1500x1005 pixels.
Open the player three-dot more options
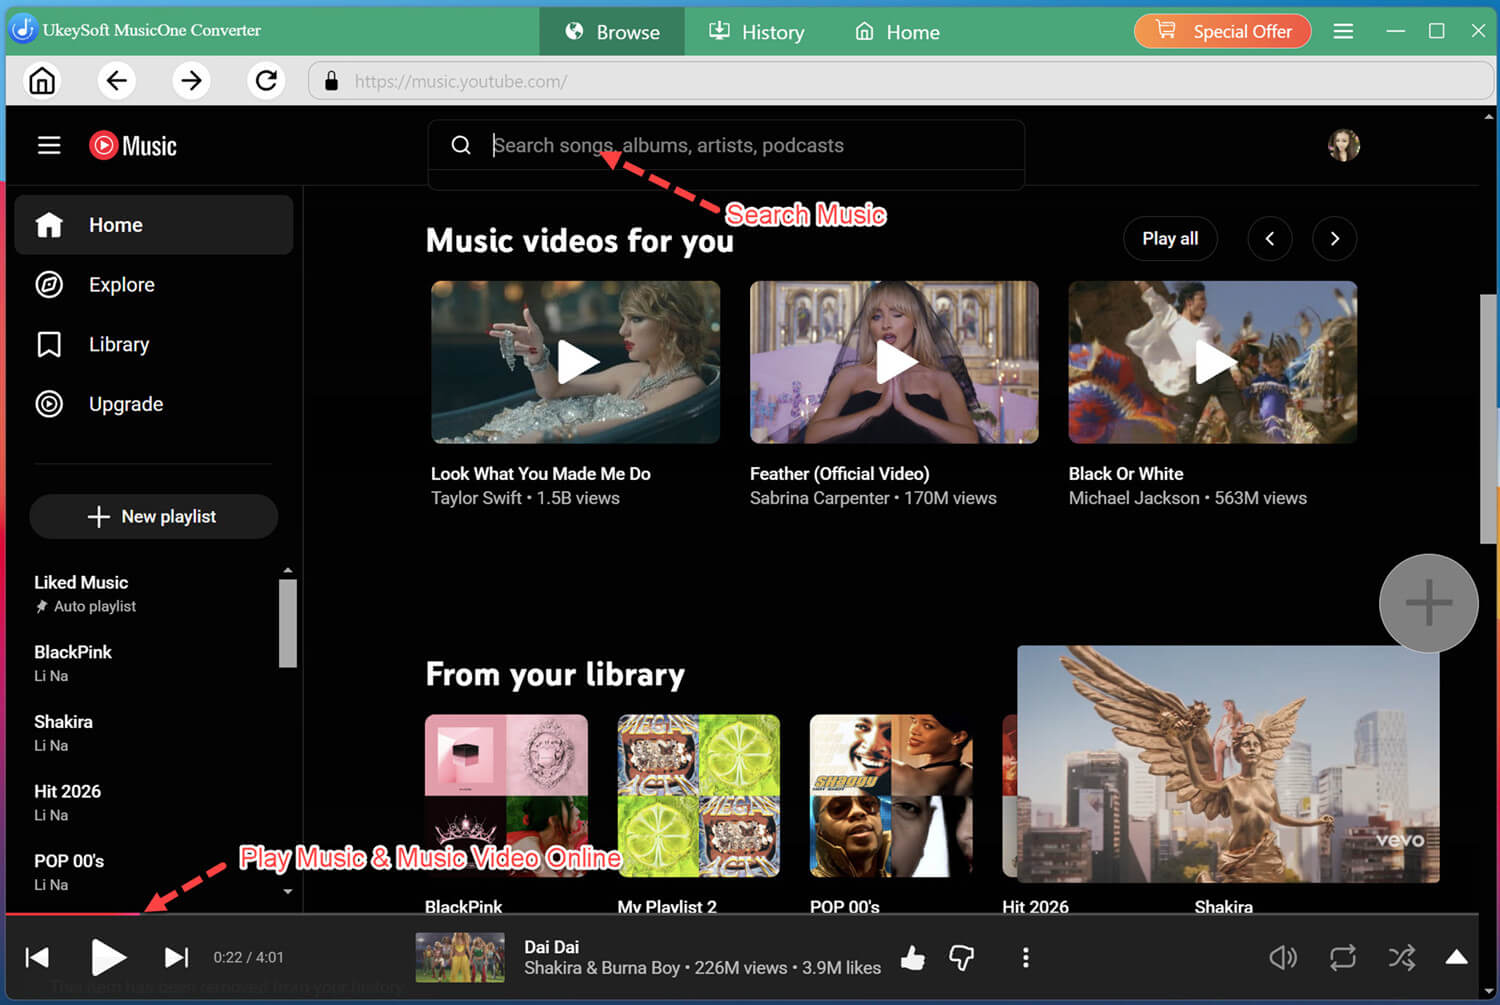point(1025,958)
